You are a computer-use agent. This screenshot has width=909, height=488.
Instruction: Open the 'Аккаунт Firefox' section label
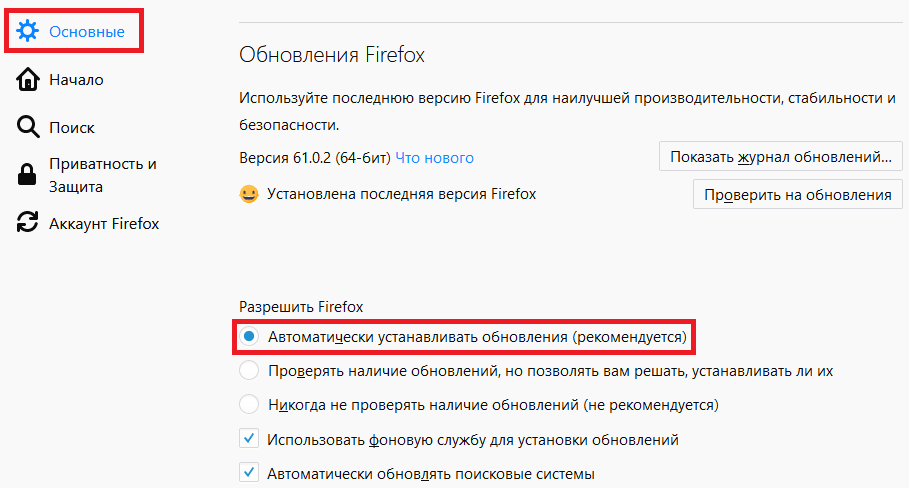[104, 223]
